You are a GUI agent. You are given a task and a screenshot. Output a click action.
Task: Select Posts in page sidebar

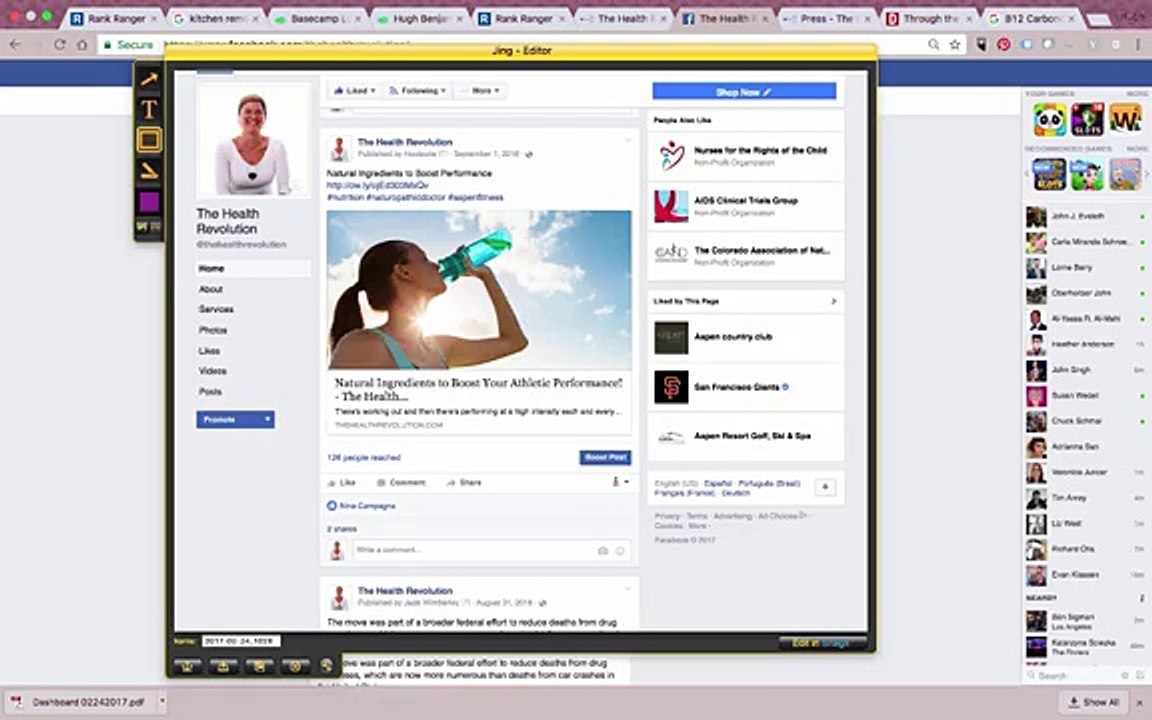coord(210,392)
